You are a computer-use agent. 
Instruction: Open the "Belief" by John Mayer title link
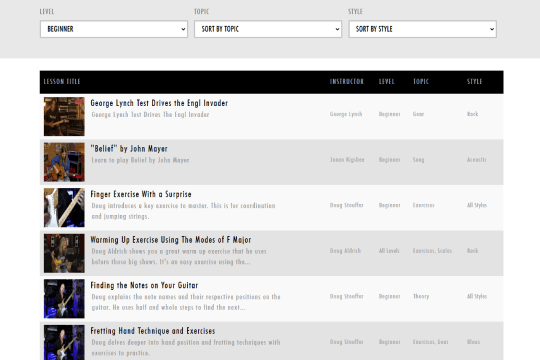129,149
